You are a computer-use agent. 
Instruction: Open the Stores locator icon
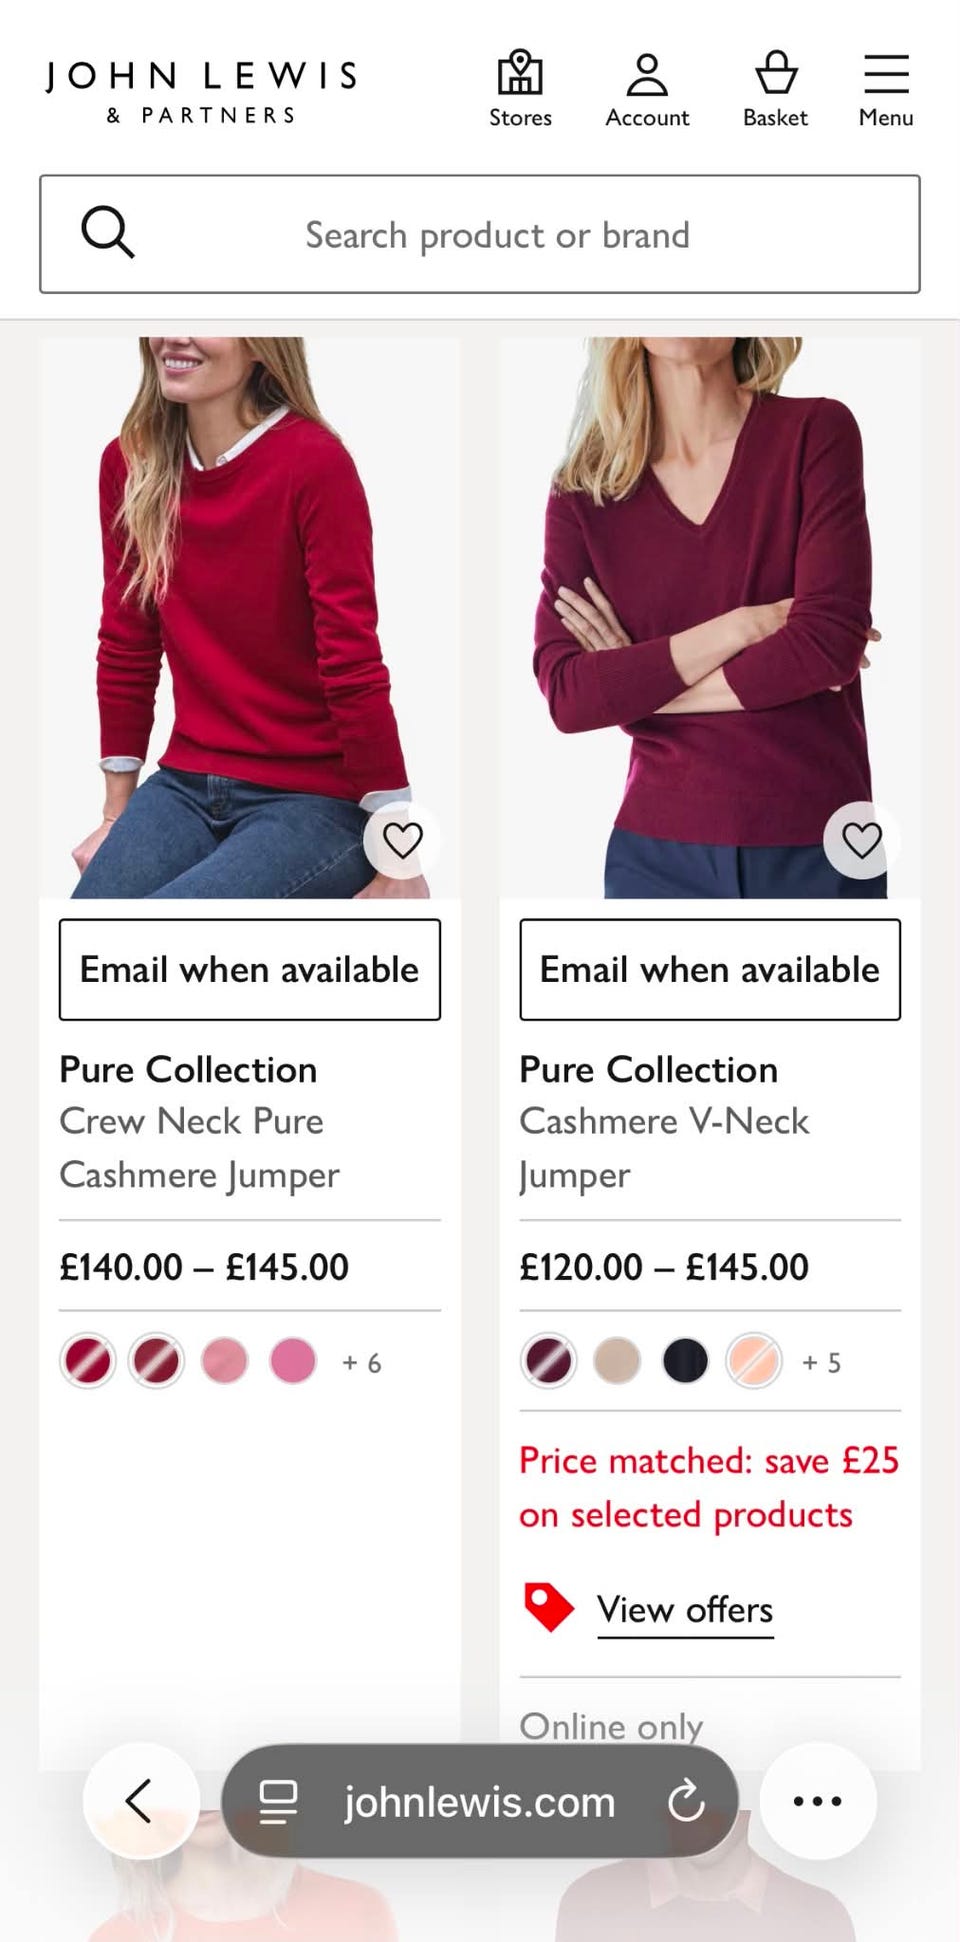coord(520,90)
